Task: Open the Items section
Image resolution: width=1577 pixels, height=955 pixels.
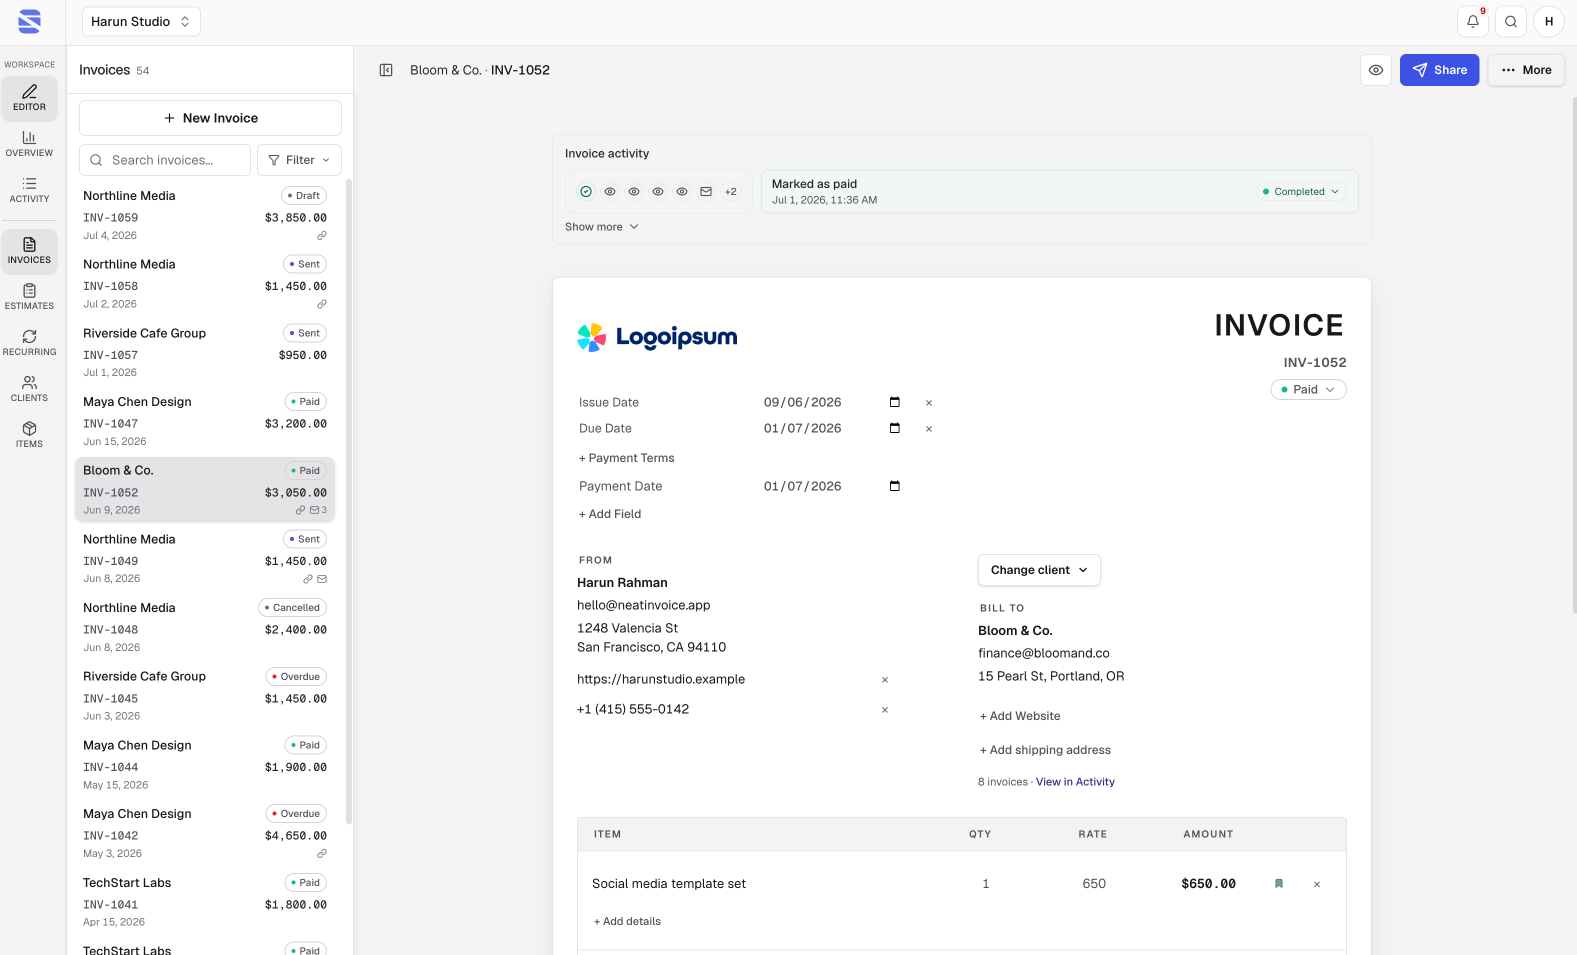Action: [x=29, y=435]
